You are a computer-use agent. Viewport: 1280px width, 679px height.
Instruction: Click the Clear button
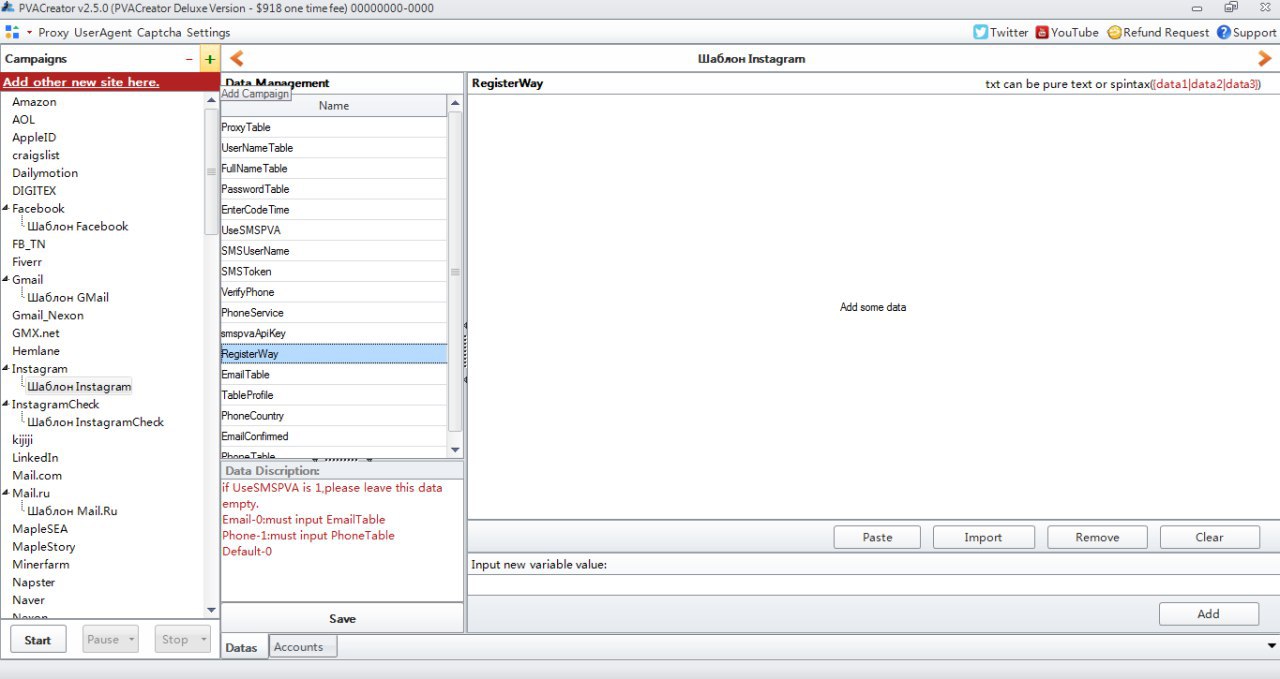pos(1209,537)
